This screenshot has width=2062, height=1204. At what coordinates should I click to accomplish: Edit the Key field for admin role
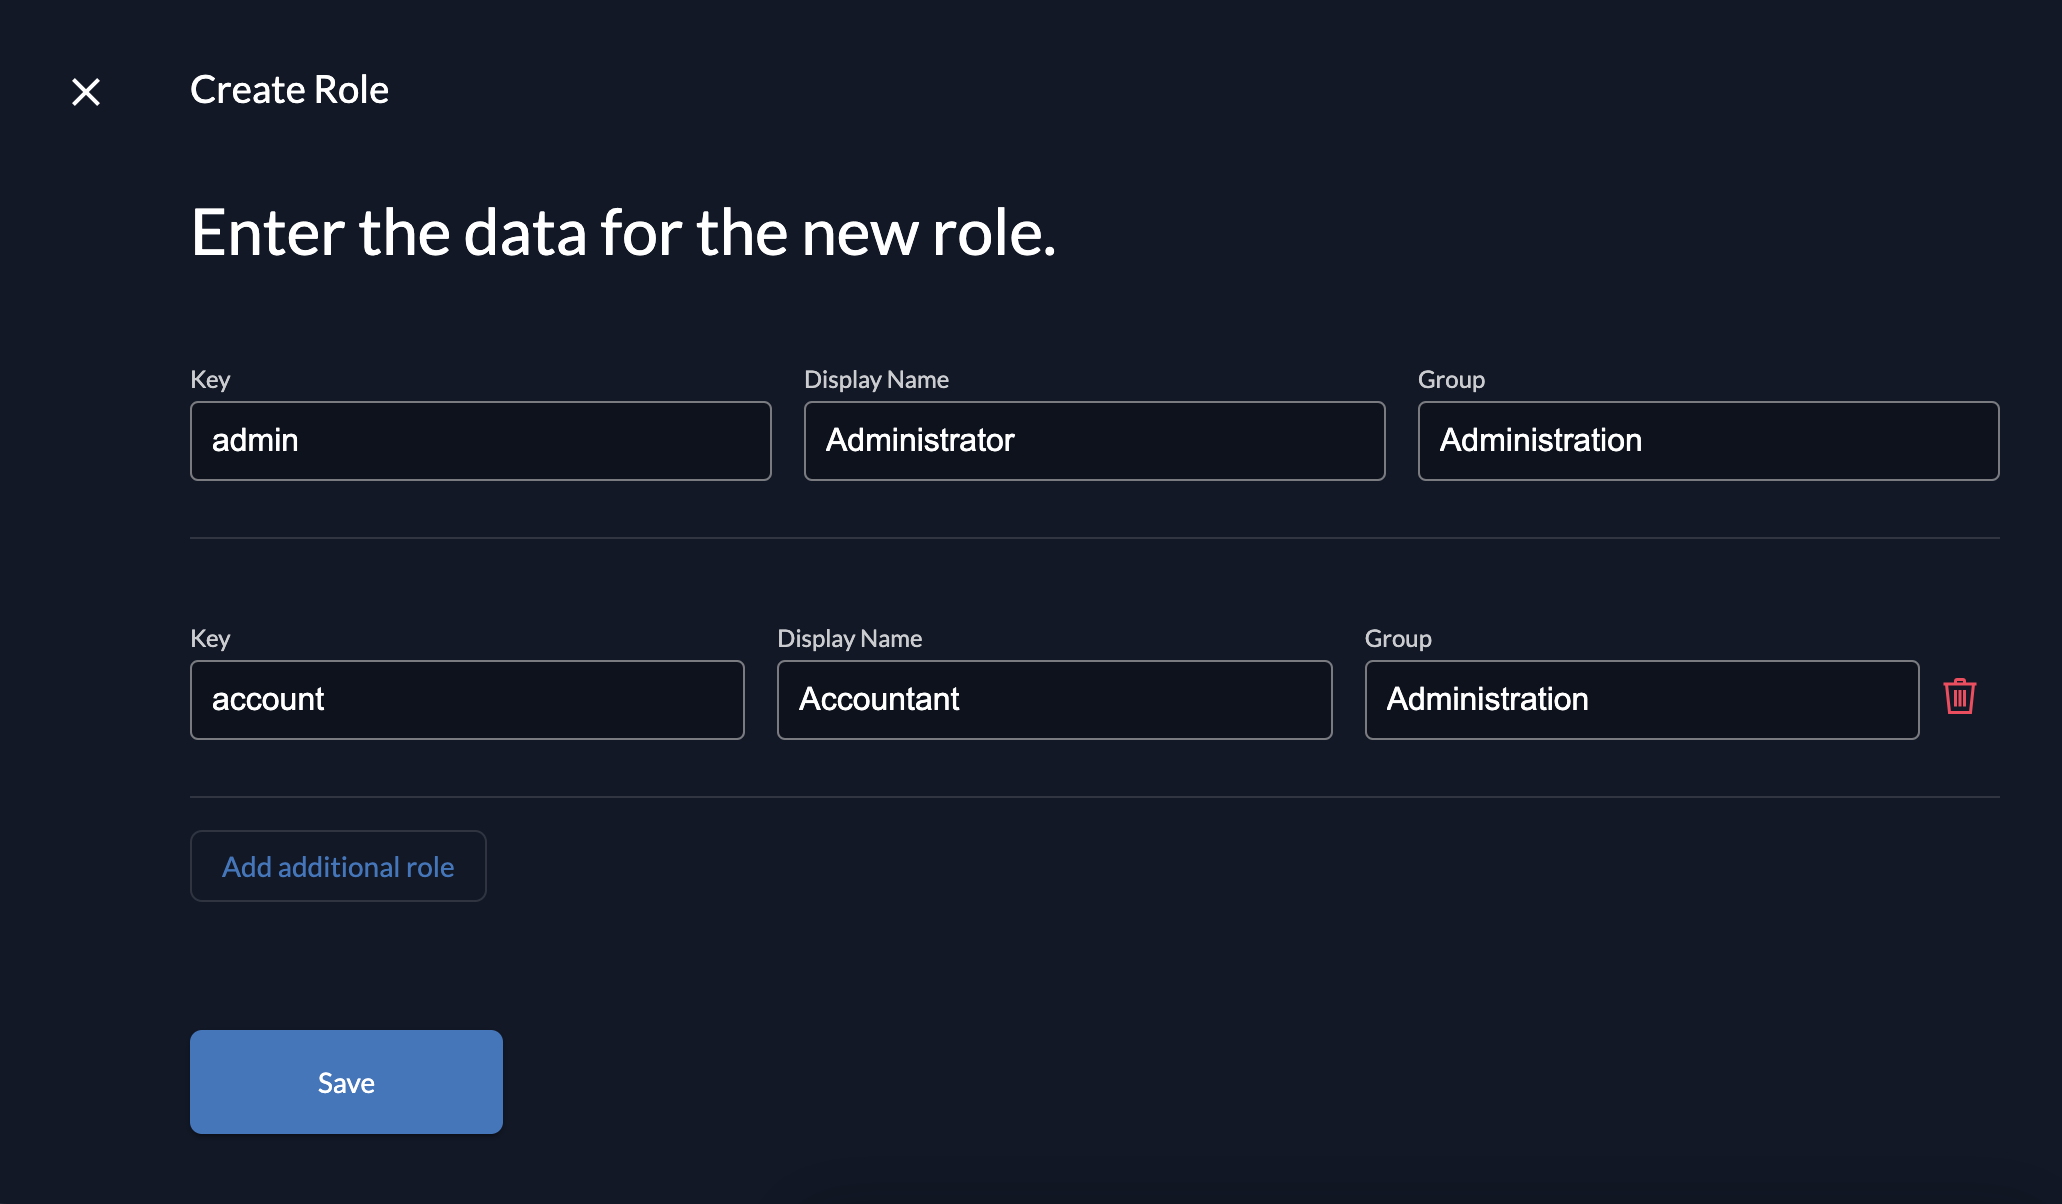(x=481, y=440)
